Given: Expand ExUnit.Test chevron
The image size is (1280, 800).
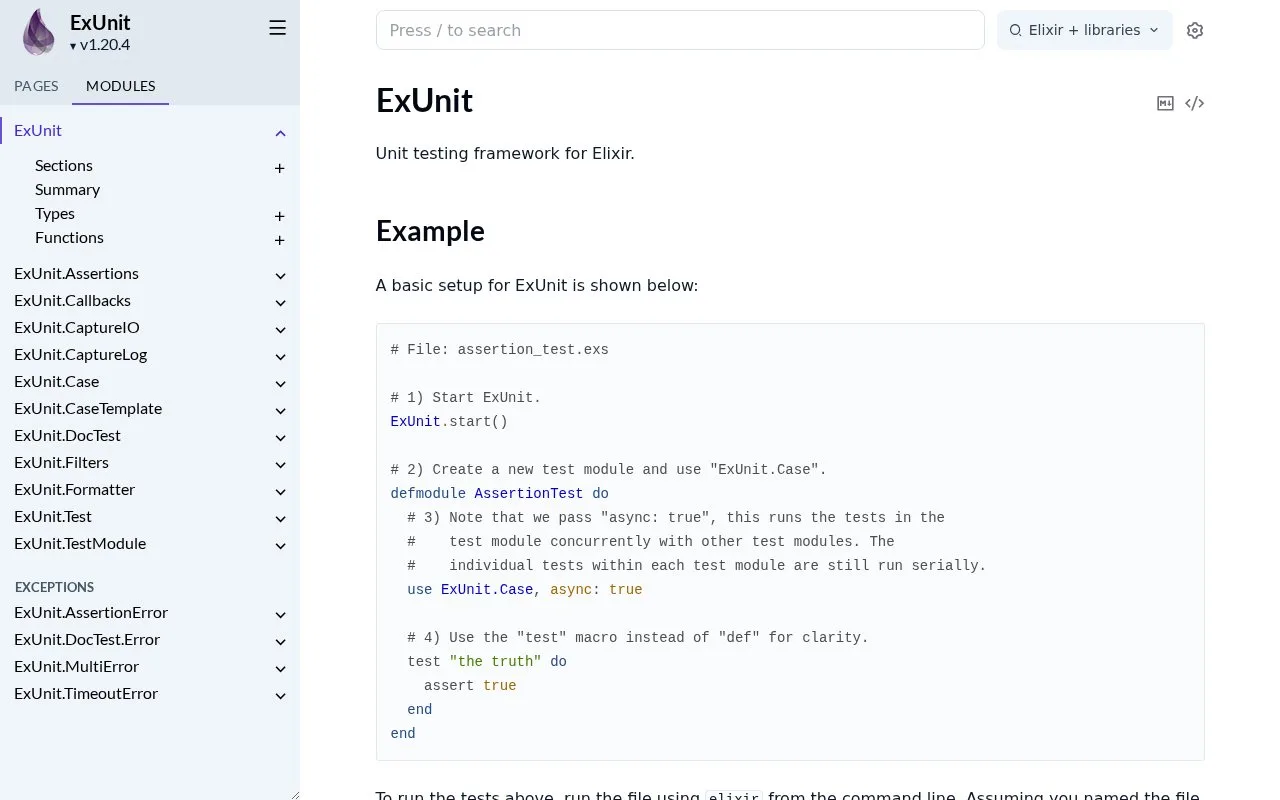Looking at the screenshot, I should 280,519.
